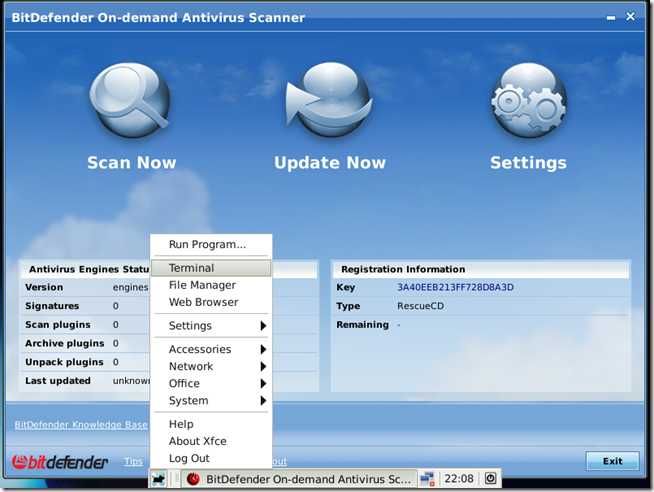Image resolution: width=654 pixels, height=492 pixels.
Task: Expand the System submenu
Action: [x=211, y=401]
